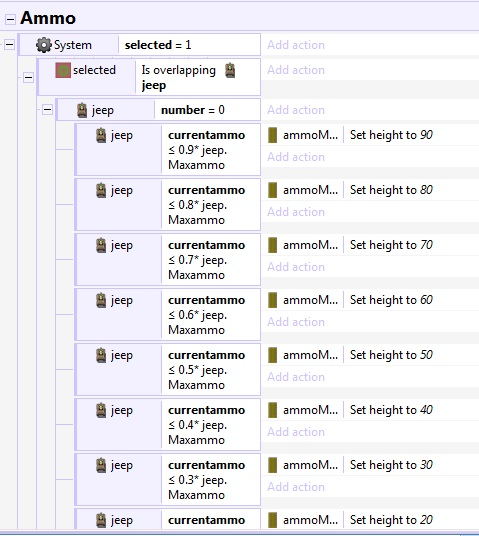Collapse the System selected = 1 event
The image size is (479, 536).
point(10,44)
